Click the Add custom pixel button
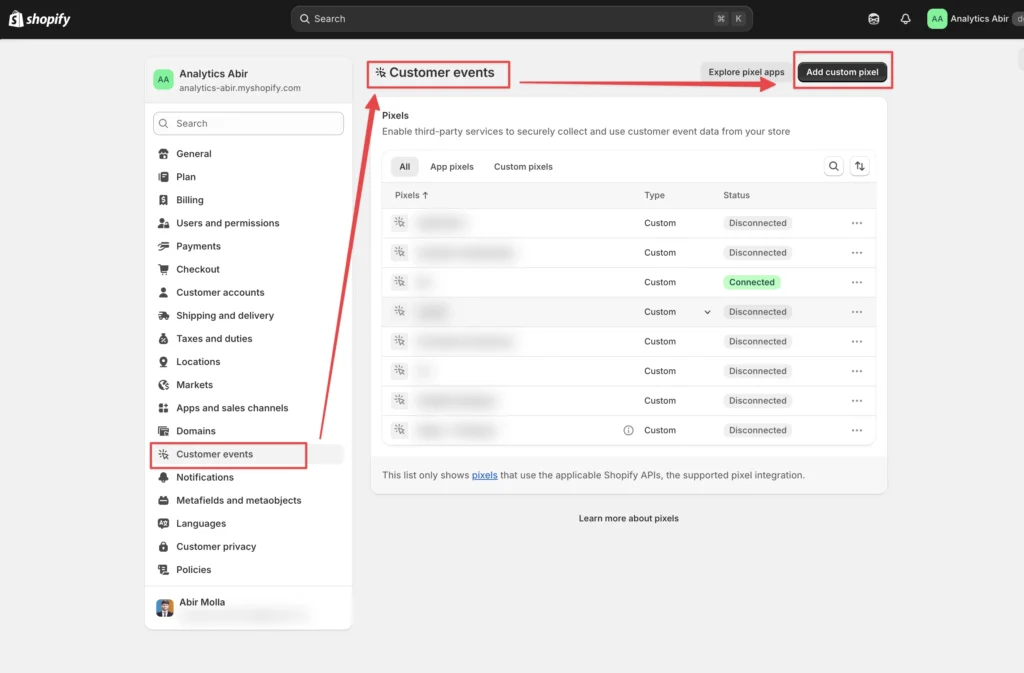 [x=842, y=72]
